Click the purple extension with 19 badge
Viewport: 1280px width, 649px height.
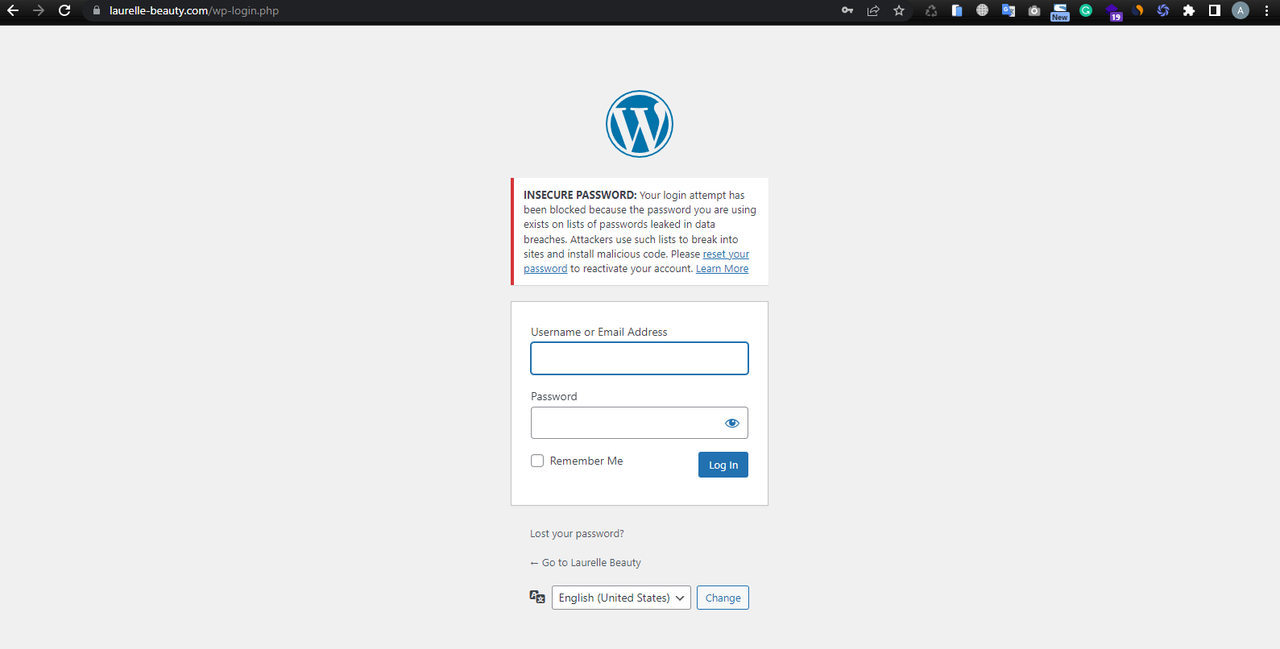coord(1113,12)
